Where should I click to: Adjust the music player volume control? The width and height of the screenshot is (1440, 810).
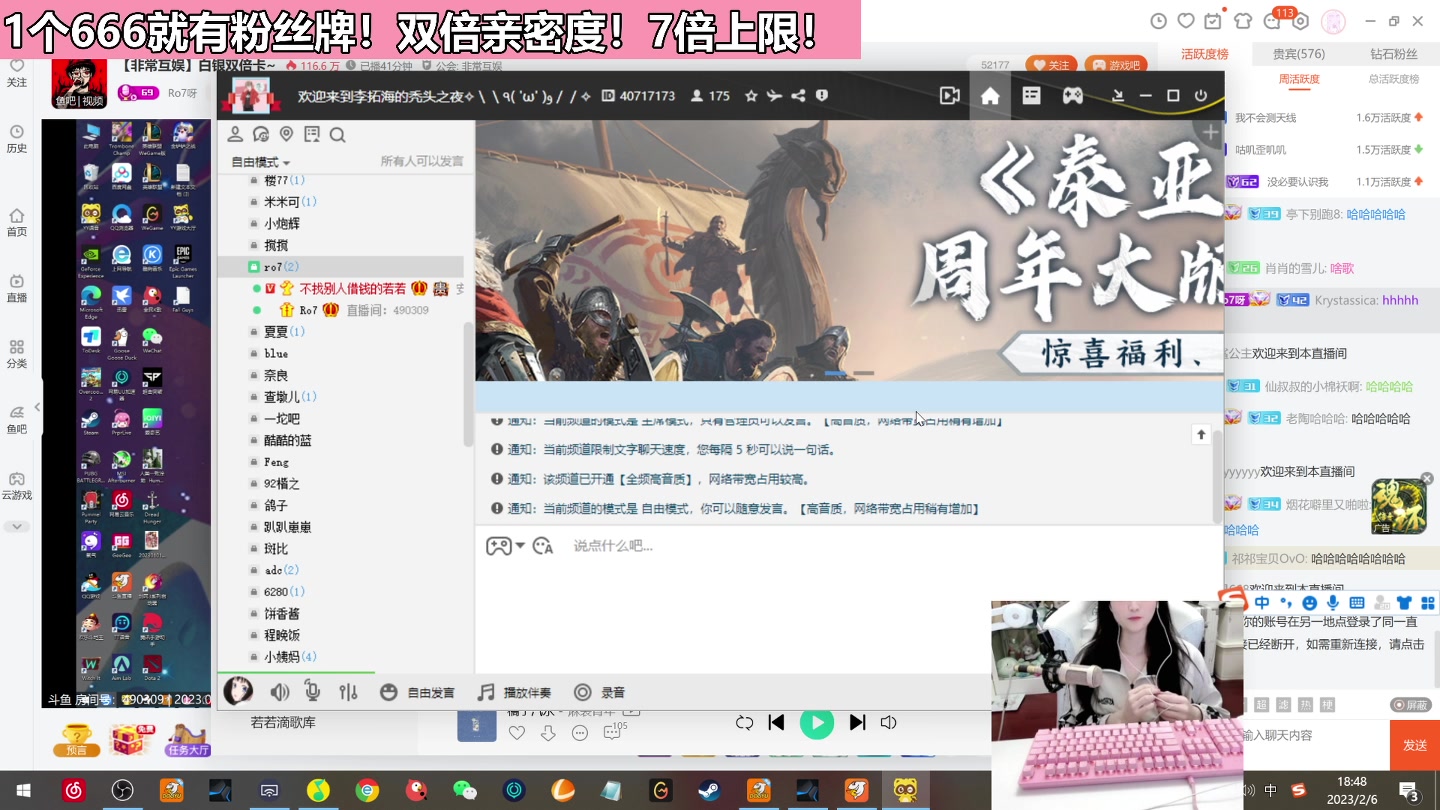(x=888, y=722)
